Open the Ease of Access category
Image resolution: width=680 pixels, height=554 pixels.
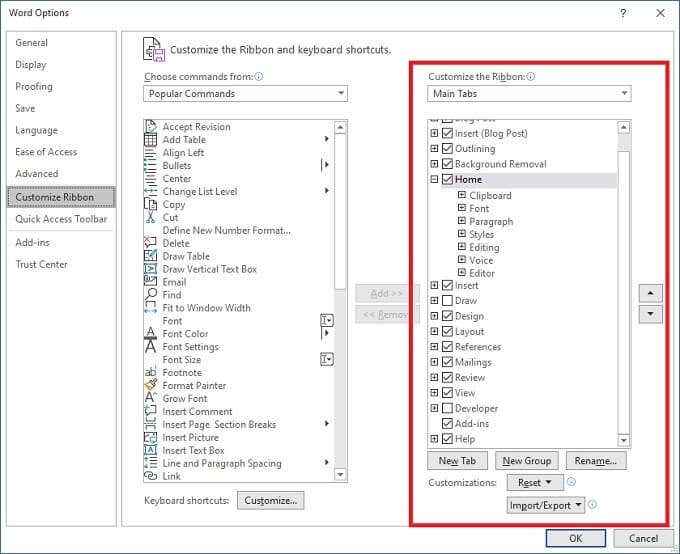coord(46,152)
